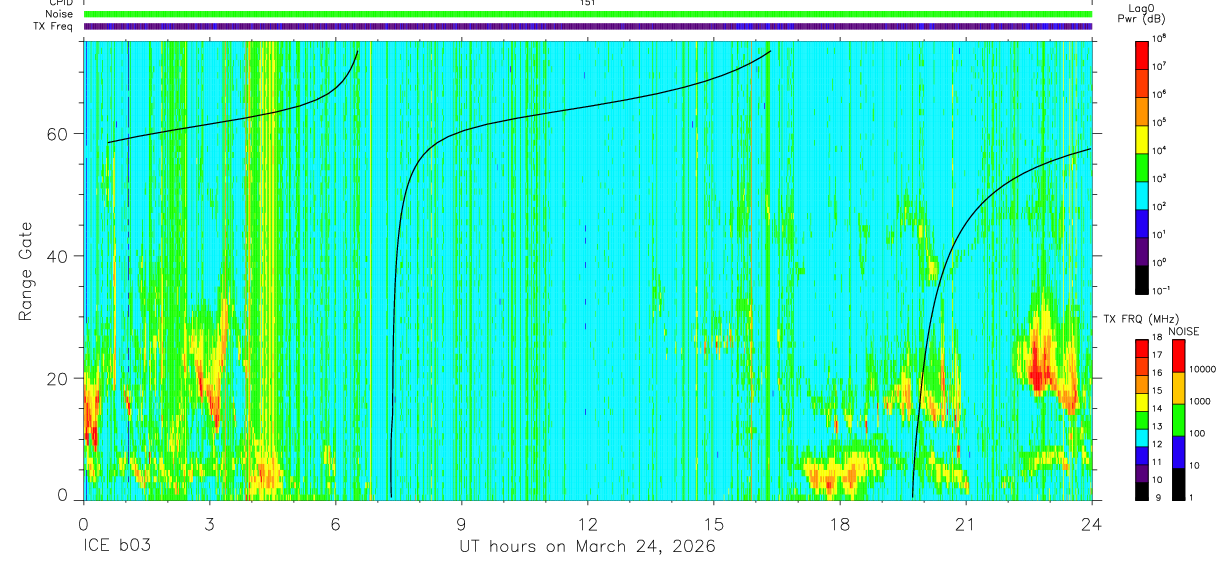
Task: Select the 15 UT hour x-axis label
Action: coord(713,523)
